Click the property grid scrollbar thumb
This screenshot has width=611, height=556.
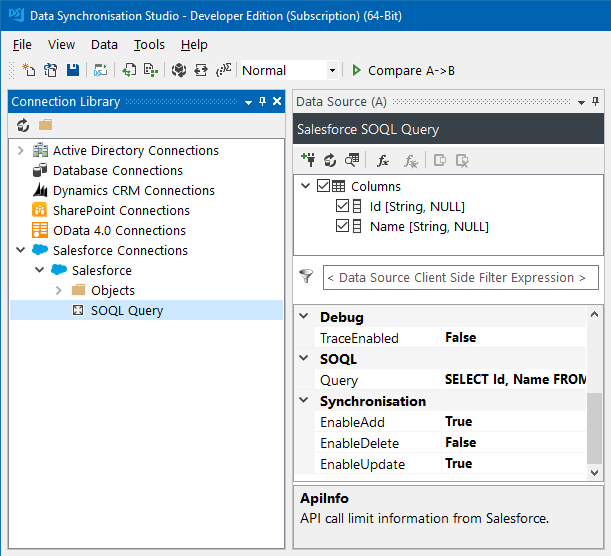coord(594,429)
